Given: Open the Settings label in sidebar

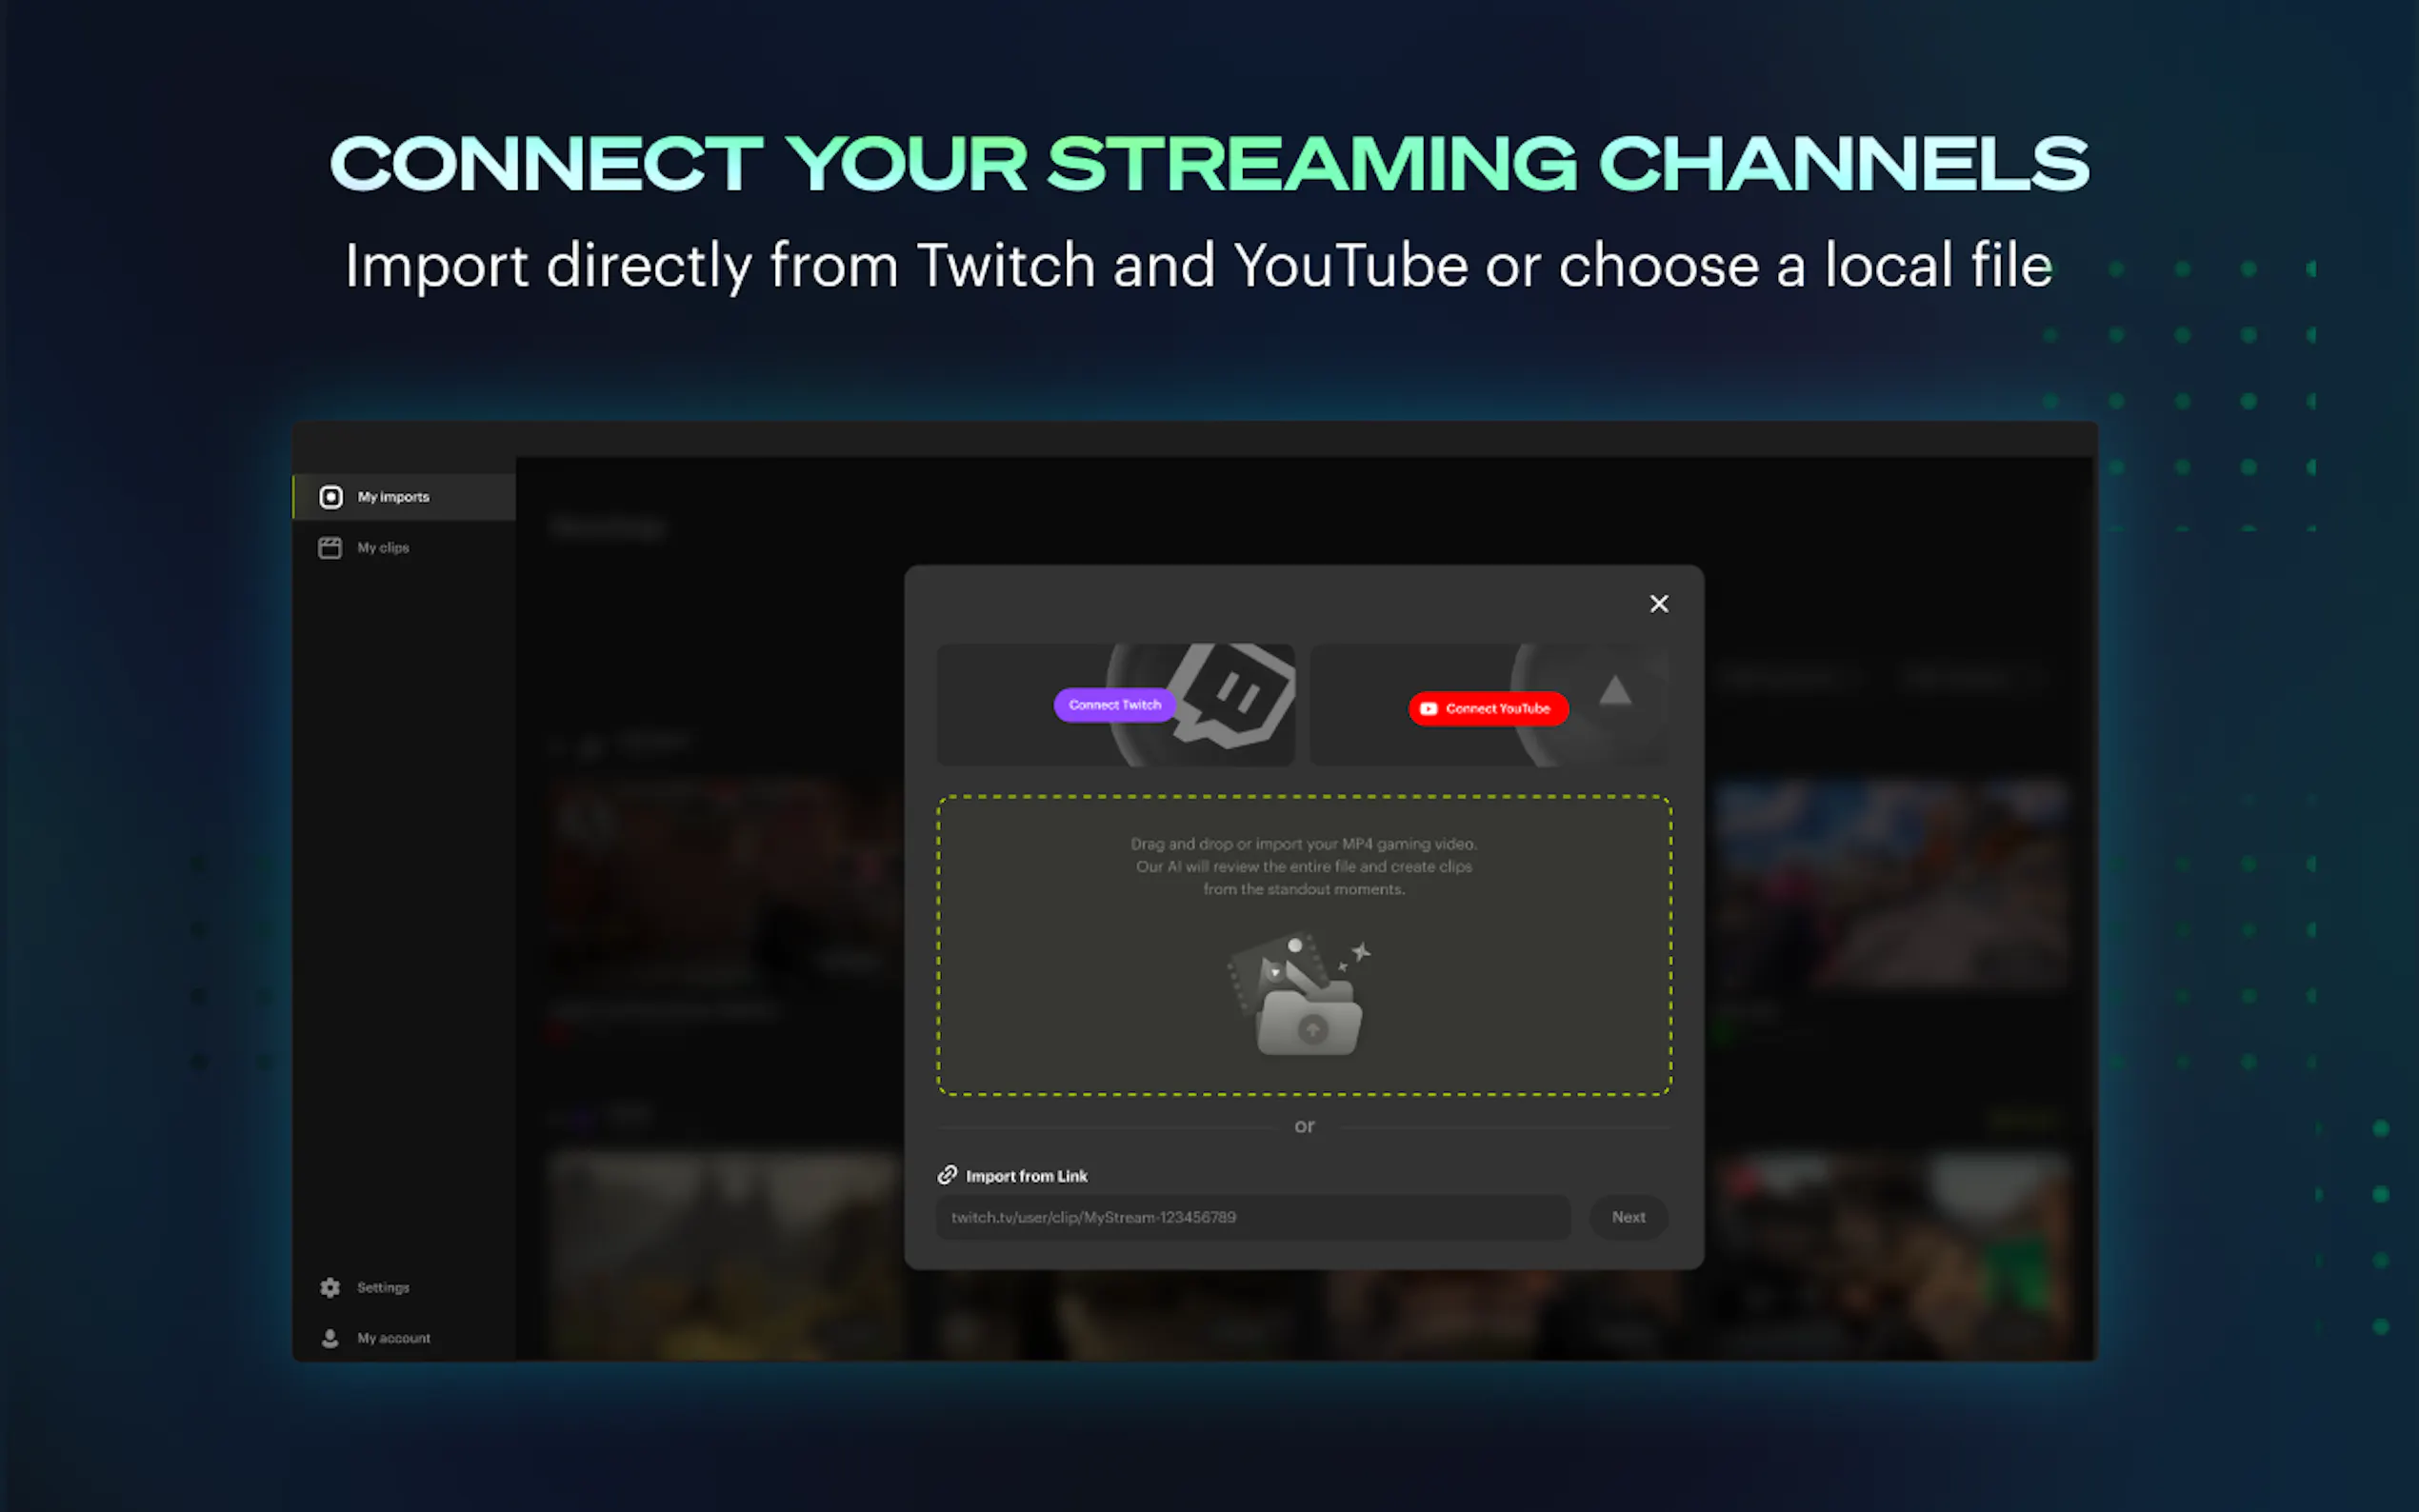Looking at the screenshot, I should point(383,1288).
